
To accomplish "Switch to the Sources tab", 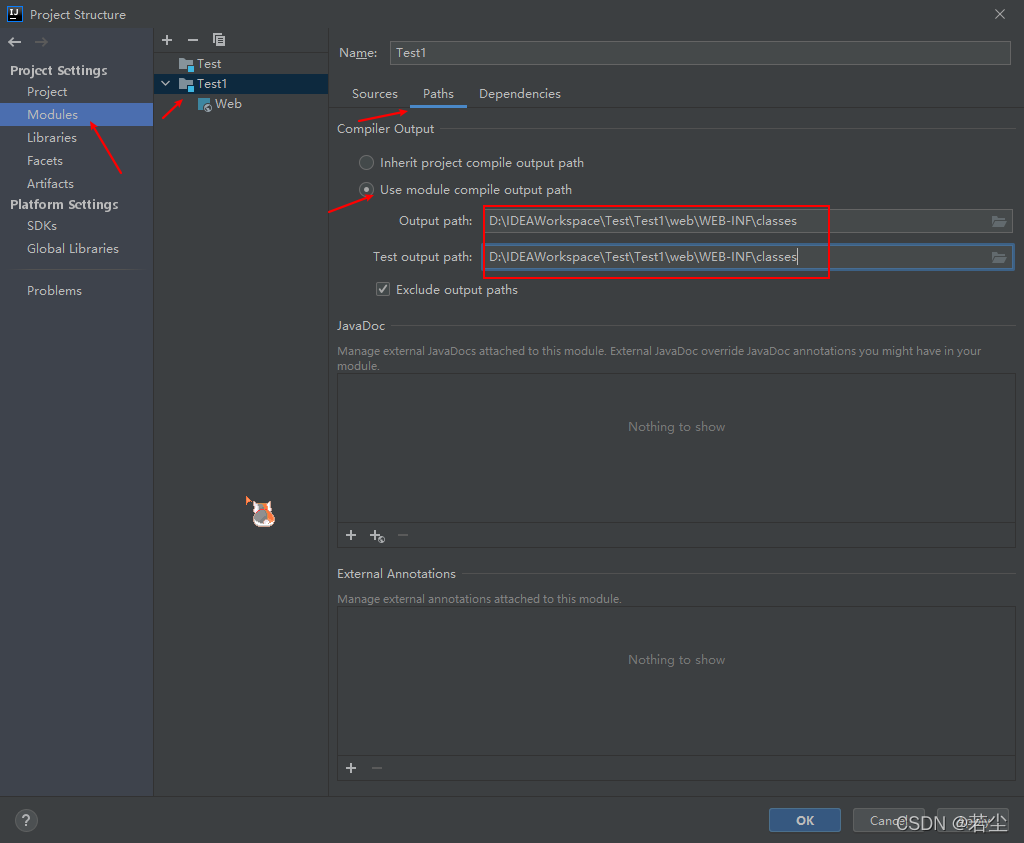I will click(x=375, y=93).
